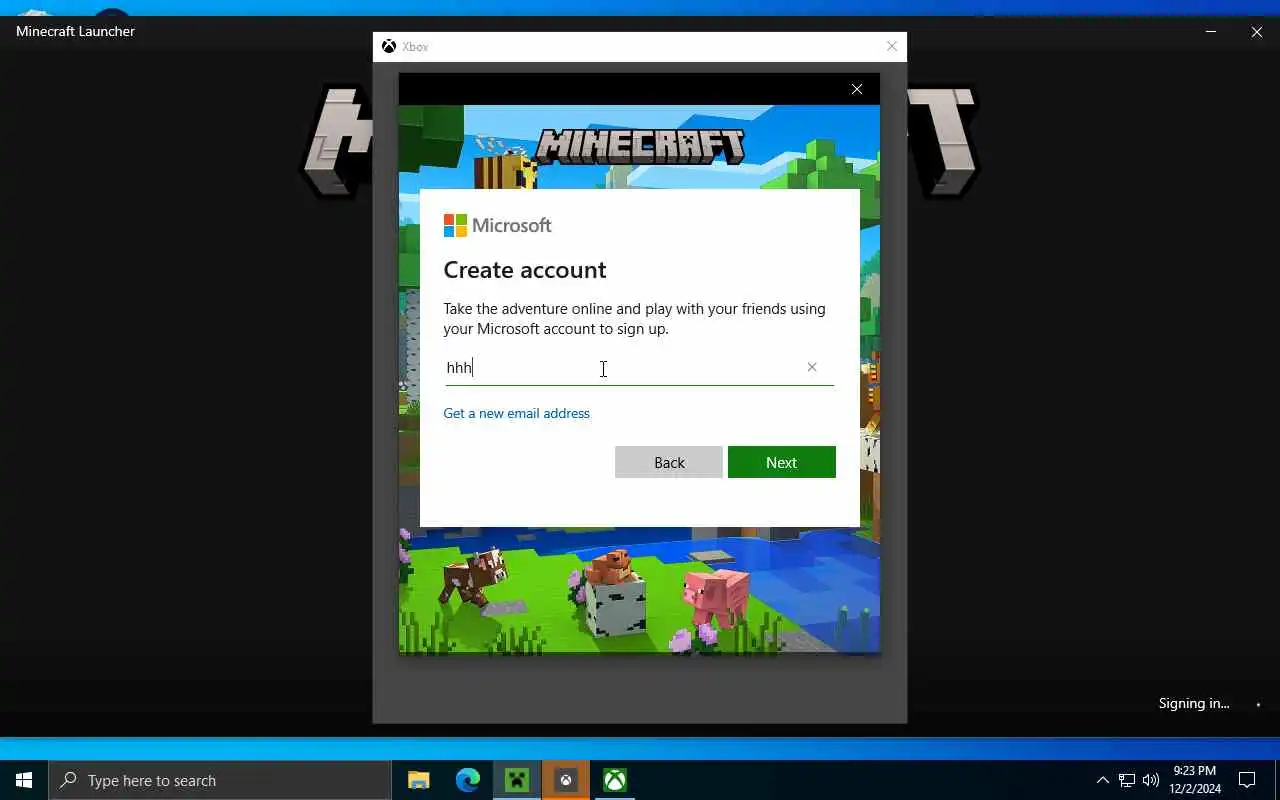Click the green Next button

tap(781, 462)
